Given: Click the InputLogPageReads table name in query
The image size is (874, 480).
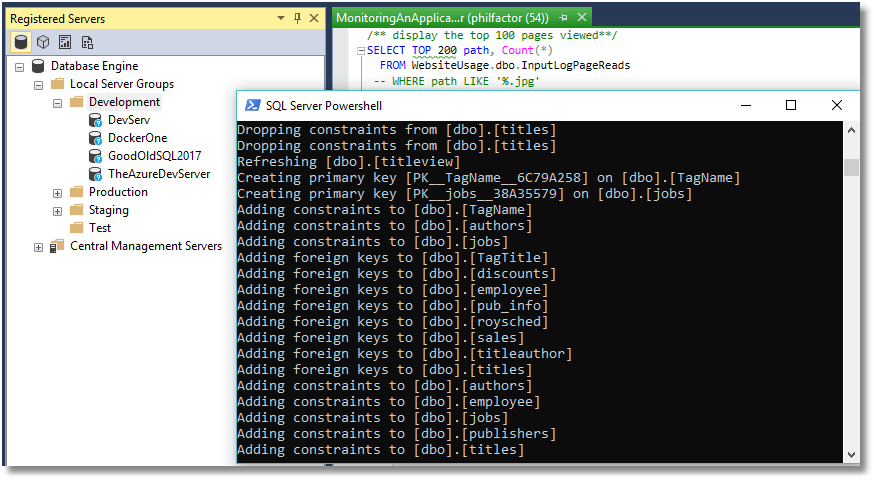Looking at the screenshot, I should click(x=575, y=65).
